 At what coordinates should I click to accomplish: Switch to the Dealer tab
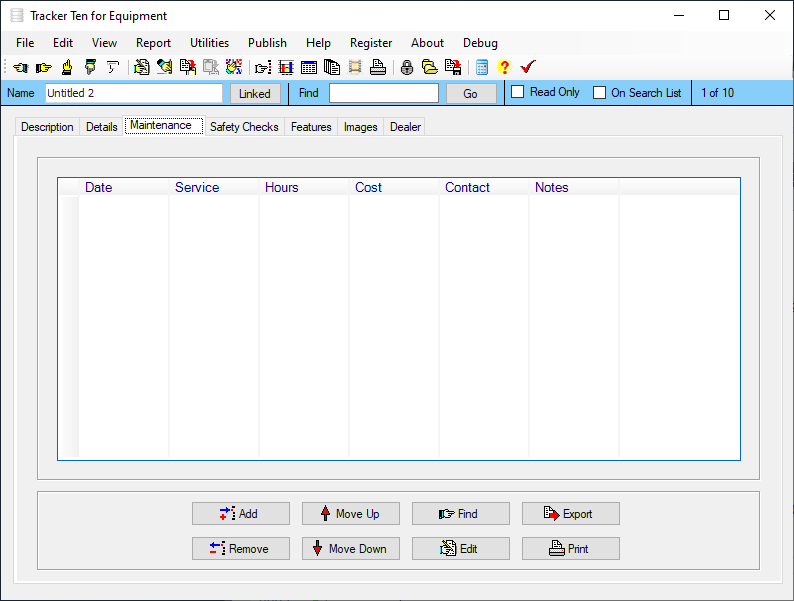[405, 127]
